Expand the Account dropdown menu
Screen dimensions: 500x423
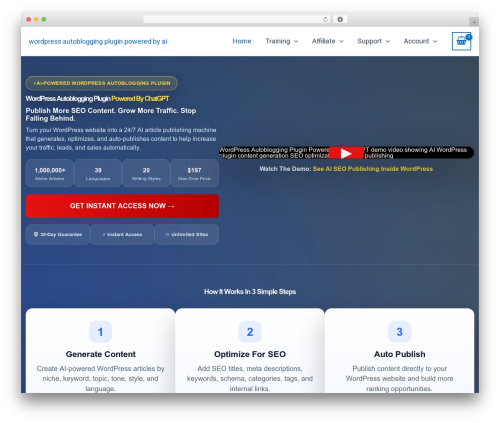pyautogui.click(x=420, y=41)
